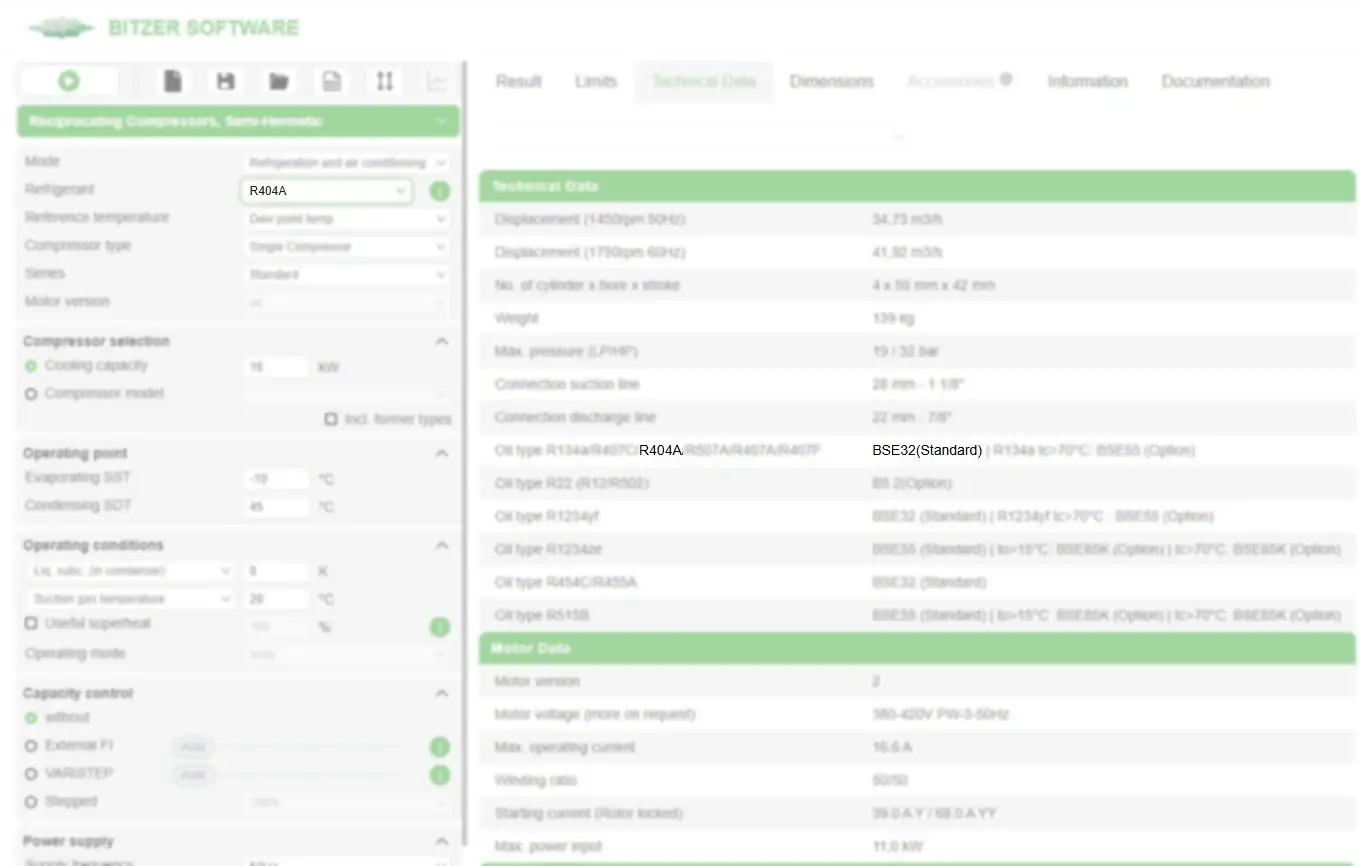This screenshot has height=866, width=1361.
Task: Click the 'Max. pressure (LP/HP)' row label
Action: coord(566,352)
